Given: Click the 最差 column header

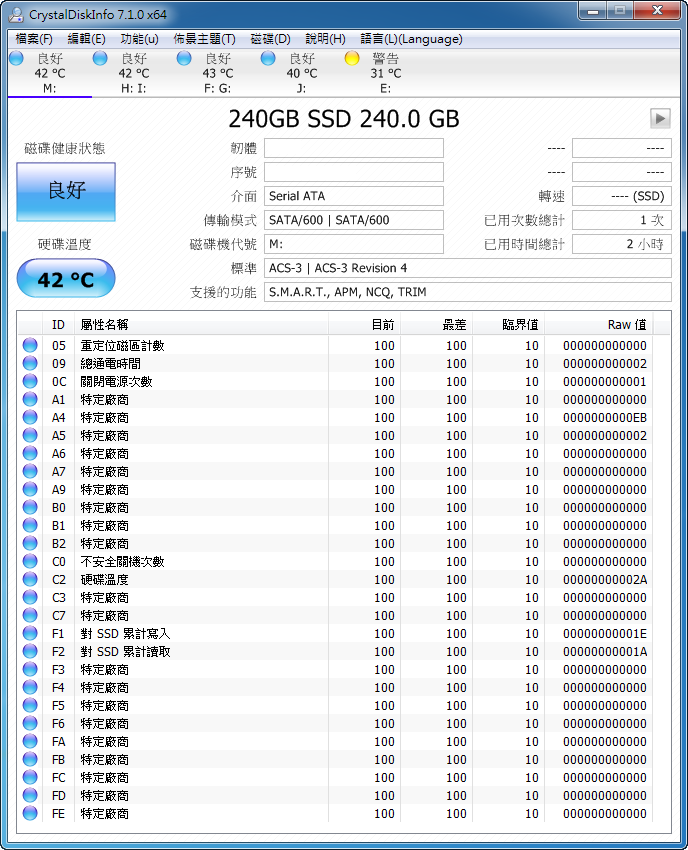Looking at the screenshot, I should 436,325.
